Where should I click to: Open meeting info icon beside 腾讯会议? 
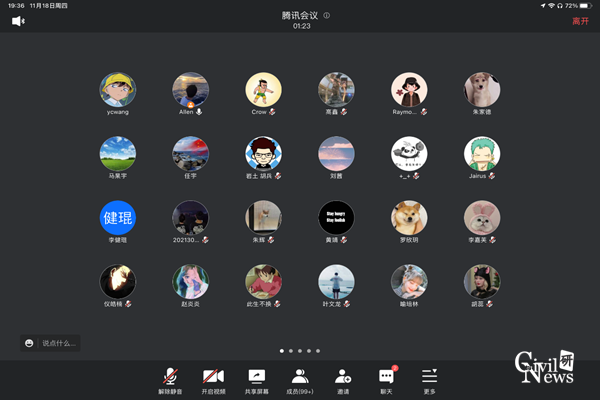pos(327,16)
